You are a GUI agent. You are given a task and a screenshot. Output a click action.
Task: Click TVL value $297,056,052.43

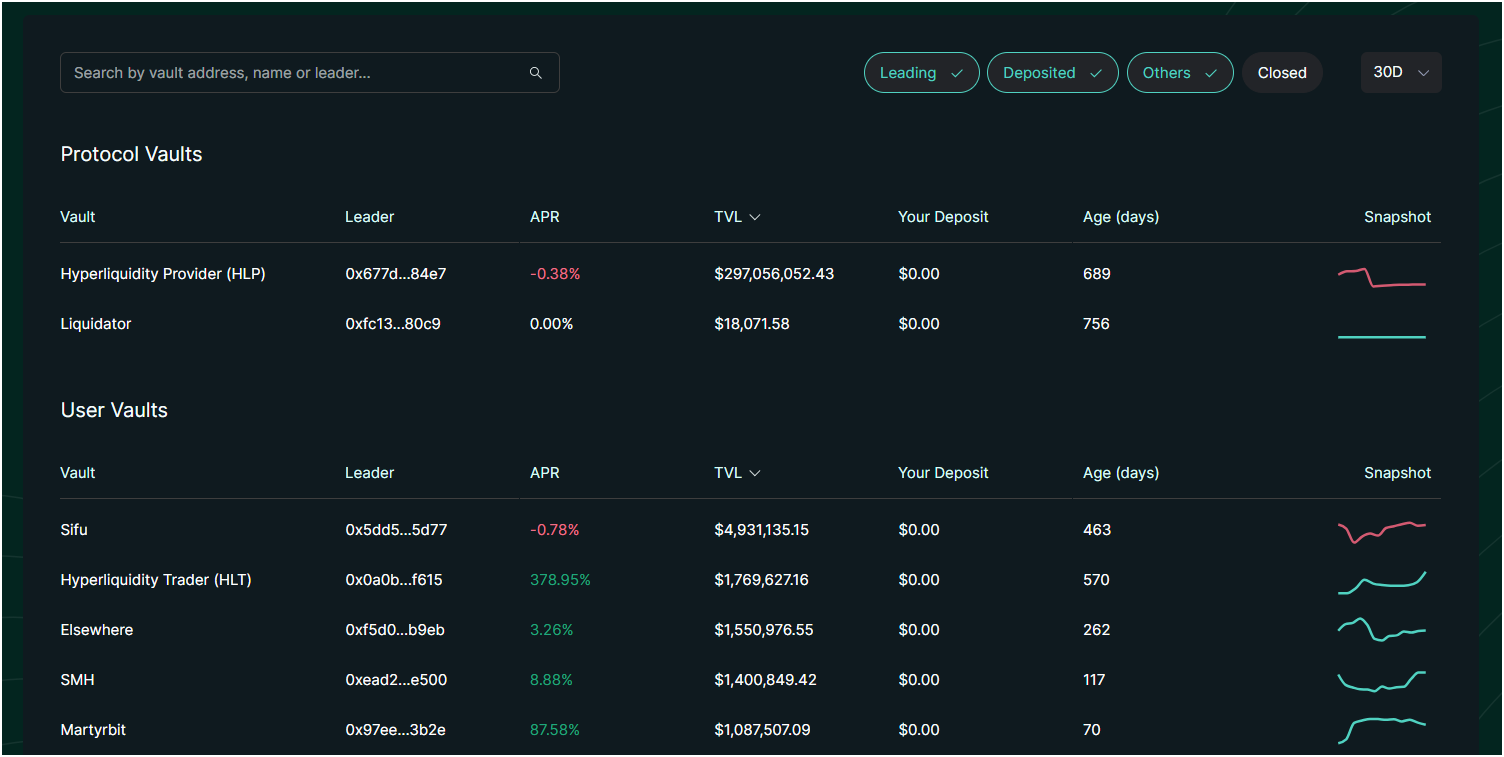coord(774,274)
